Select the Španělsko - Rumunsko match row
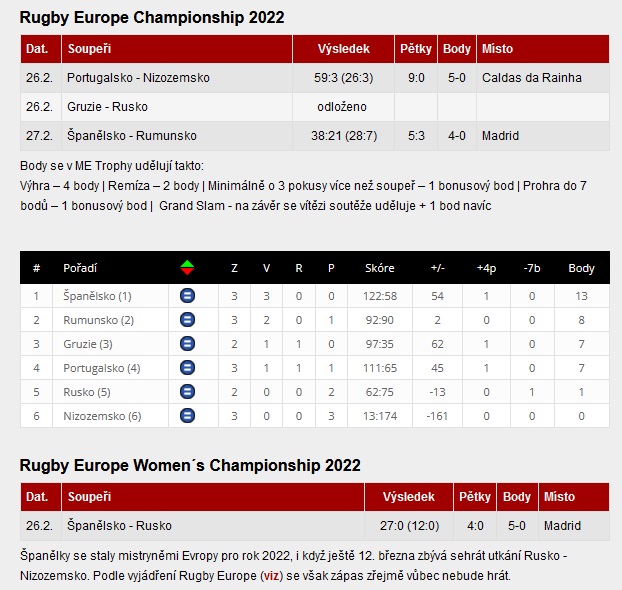This screenshot has height=590, width=622. click(x=131, y=136)
